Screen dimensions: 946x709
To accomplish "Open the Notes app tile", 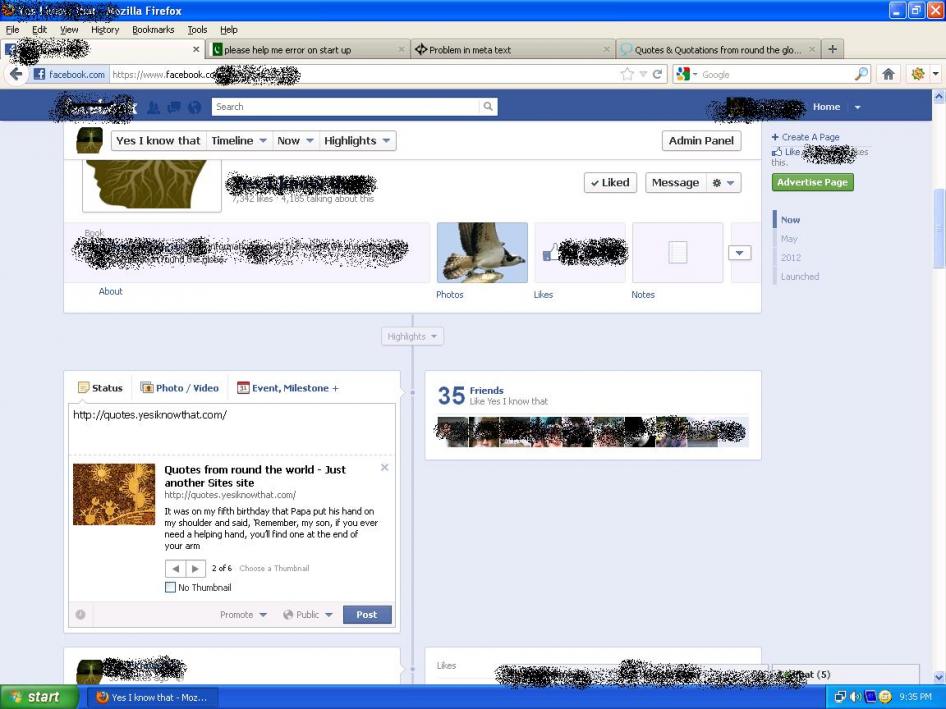I will [x=678, y=252].
